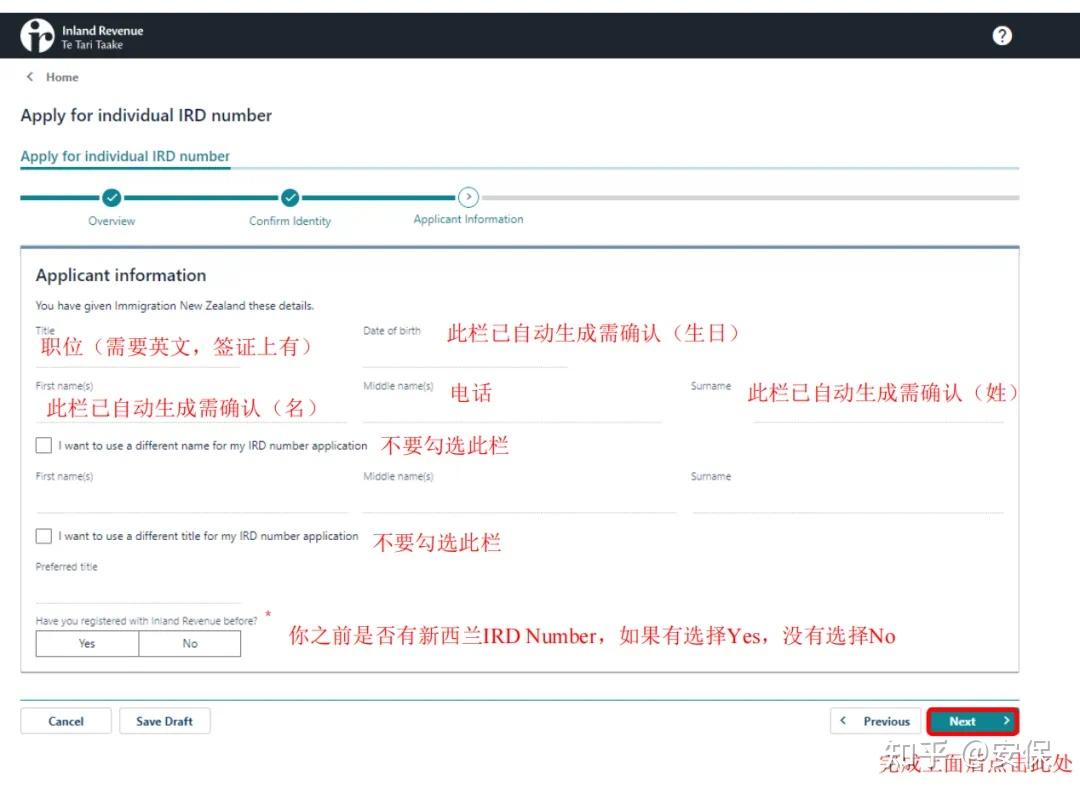Click the Overview completed checkmark icon
This screenshot has height=799, width=1080.
111,197
